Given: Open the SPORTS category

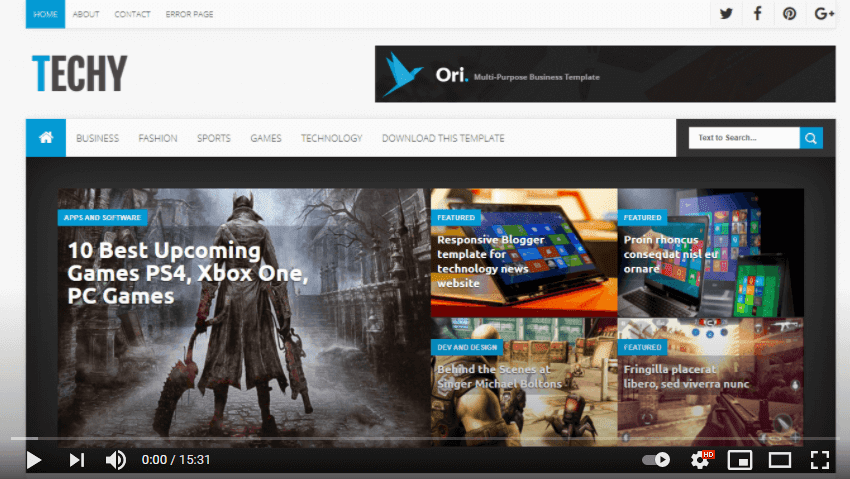Looking at the screenshot, I should [x=214, y=138].
